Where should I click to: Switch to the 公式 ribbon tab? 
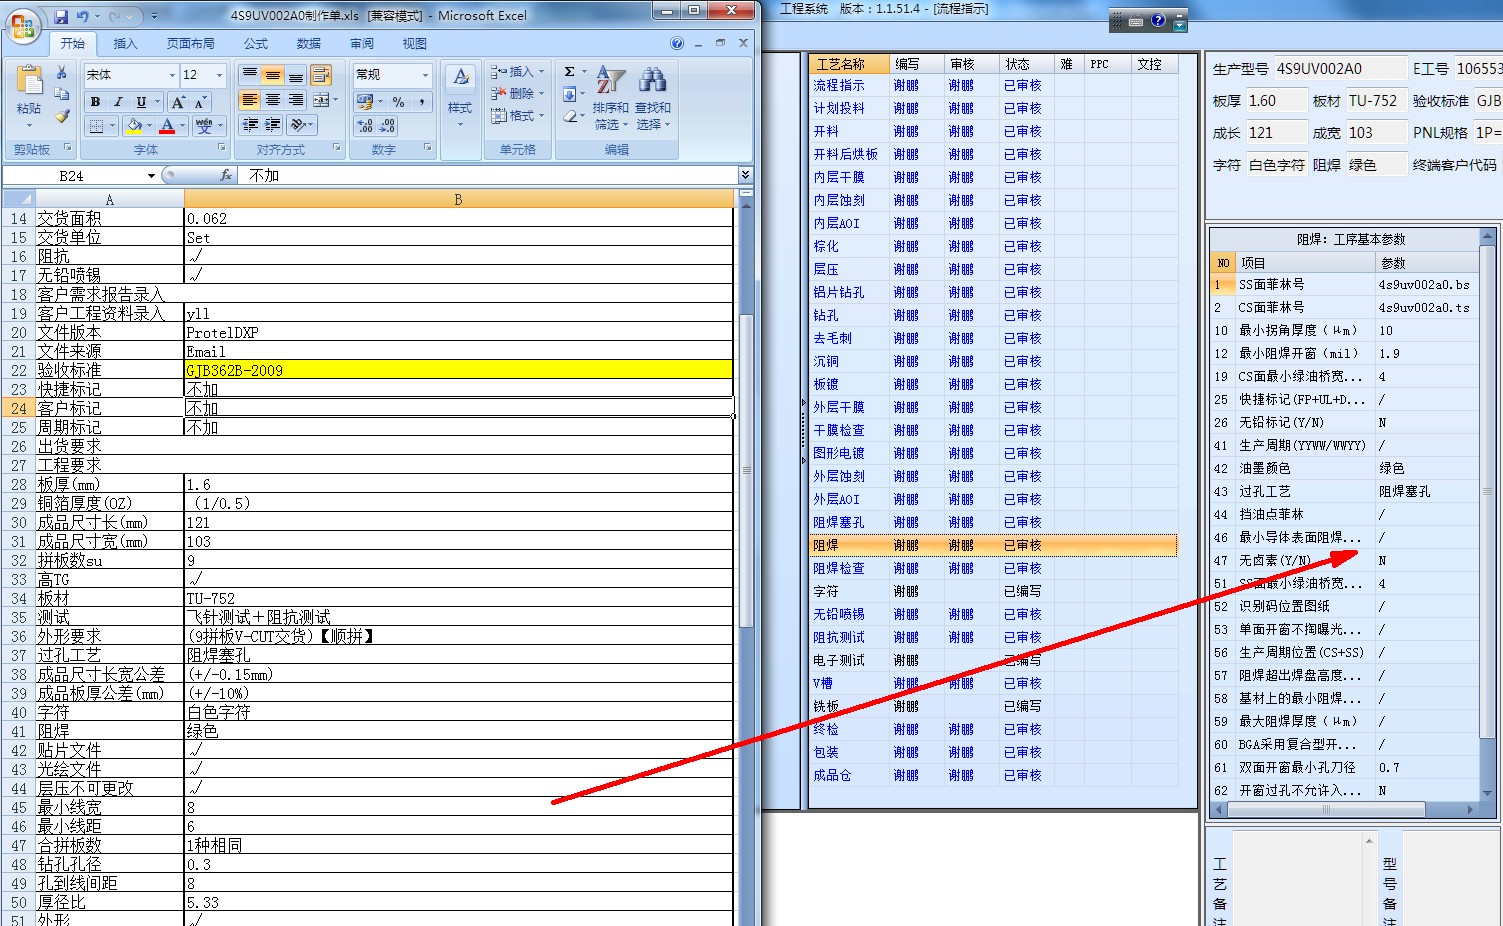(x=256, y=44)
